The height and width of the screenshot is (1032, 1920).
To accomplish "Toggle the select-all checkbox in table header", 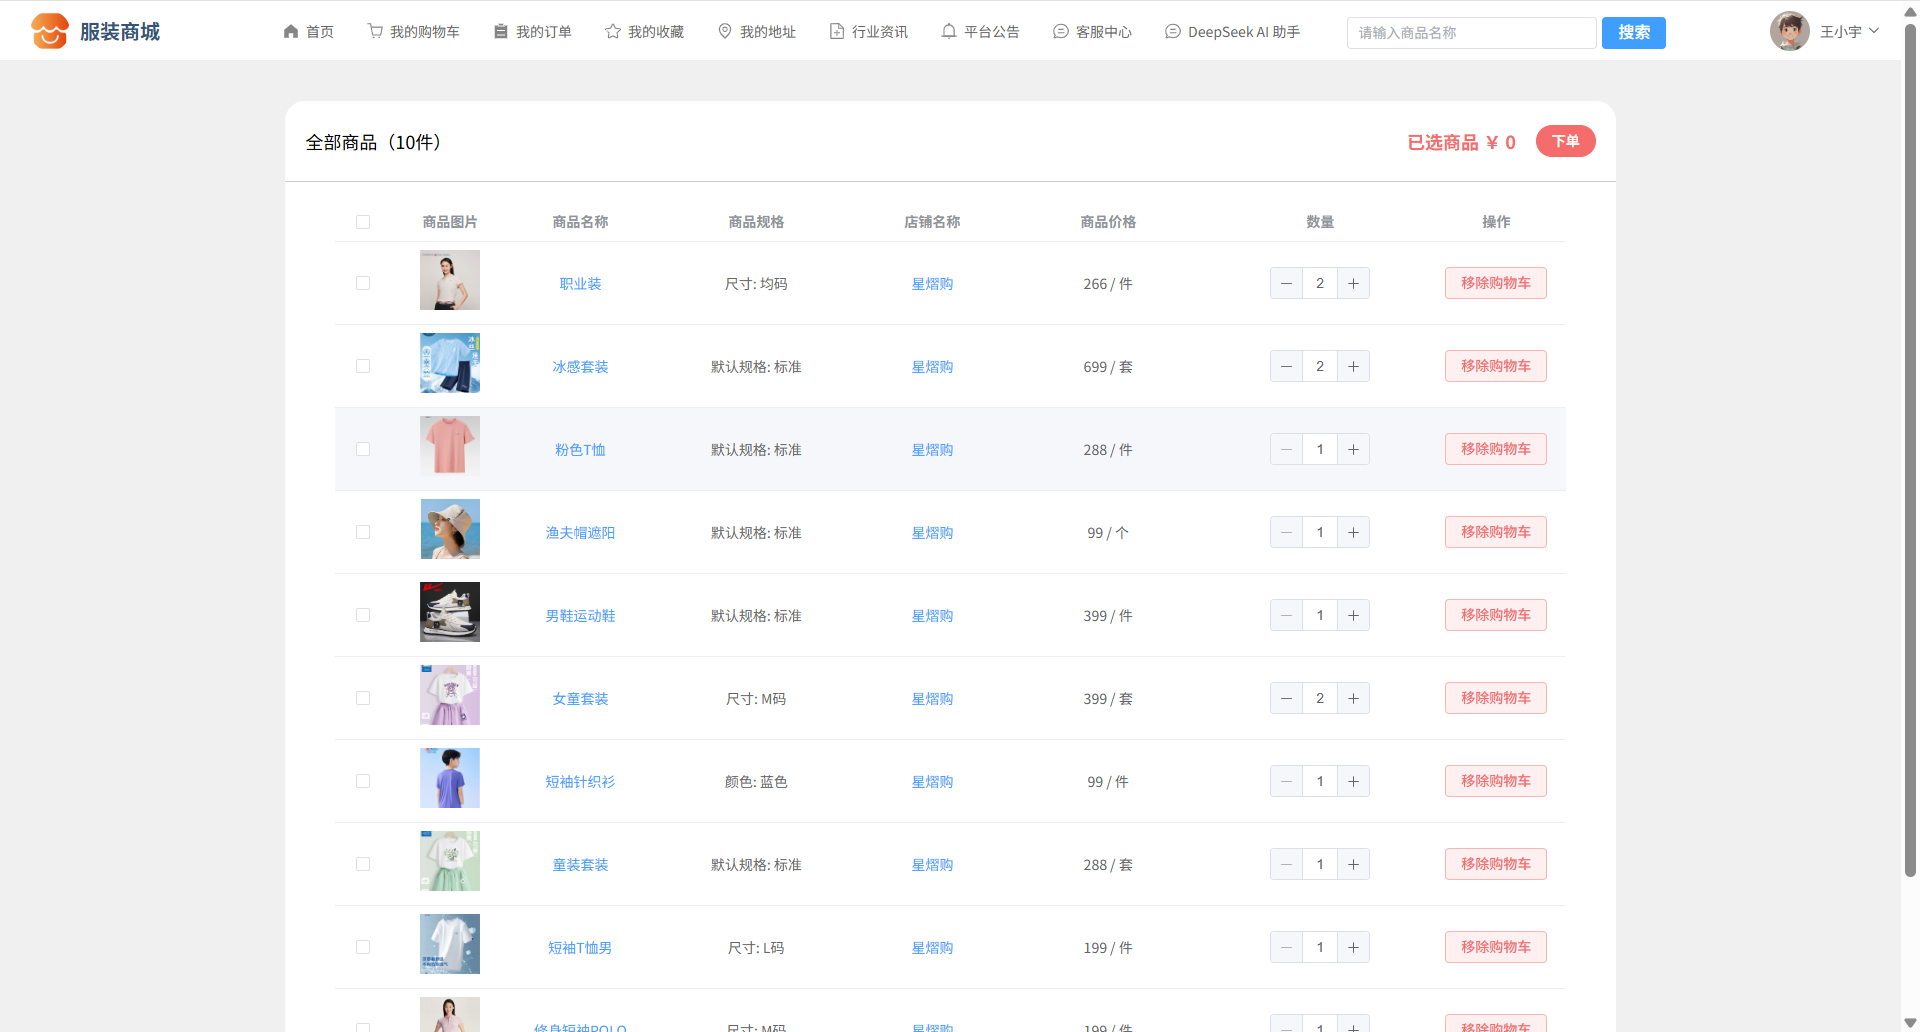I will pos(363,222).
